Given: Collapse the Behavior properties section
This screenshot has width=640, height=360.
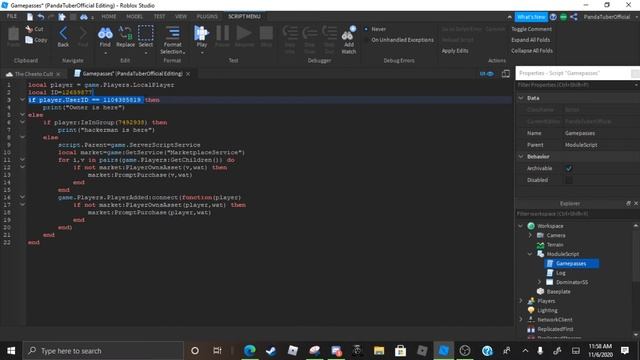Looking at the screenshot, I should (x=521, y=156).
